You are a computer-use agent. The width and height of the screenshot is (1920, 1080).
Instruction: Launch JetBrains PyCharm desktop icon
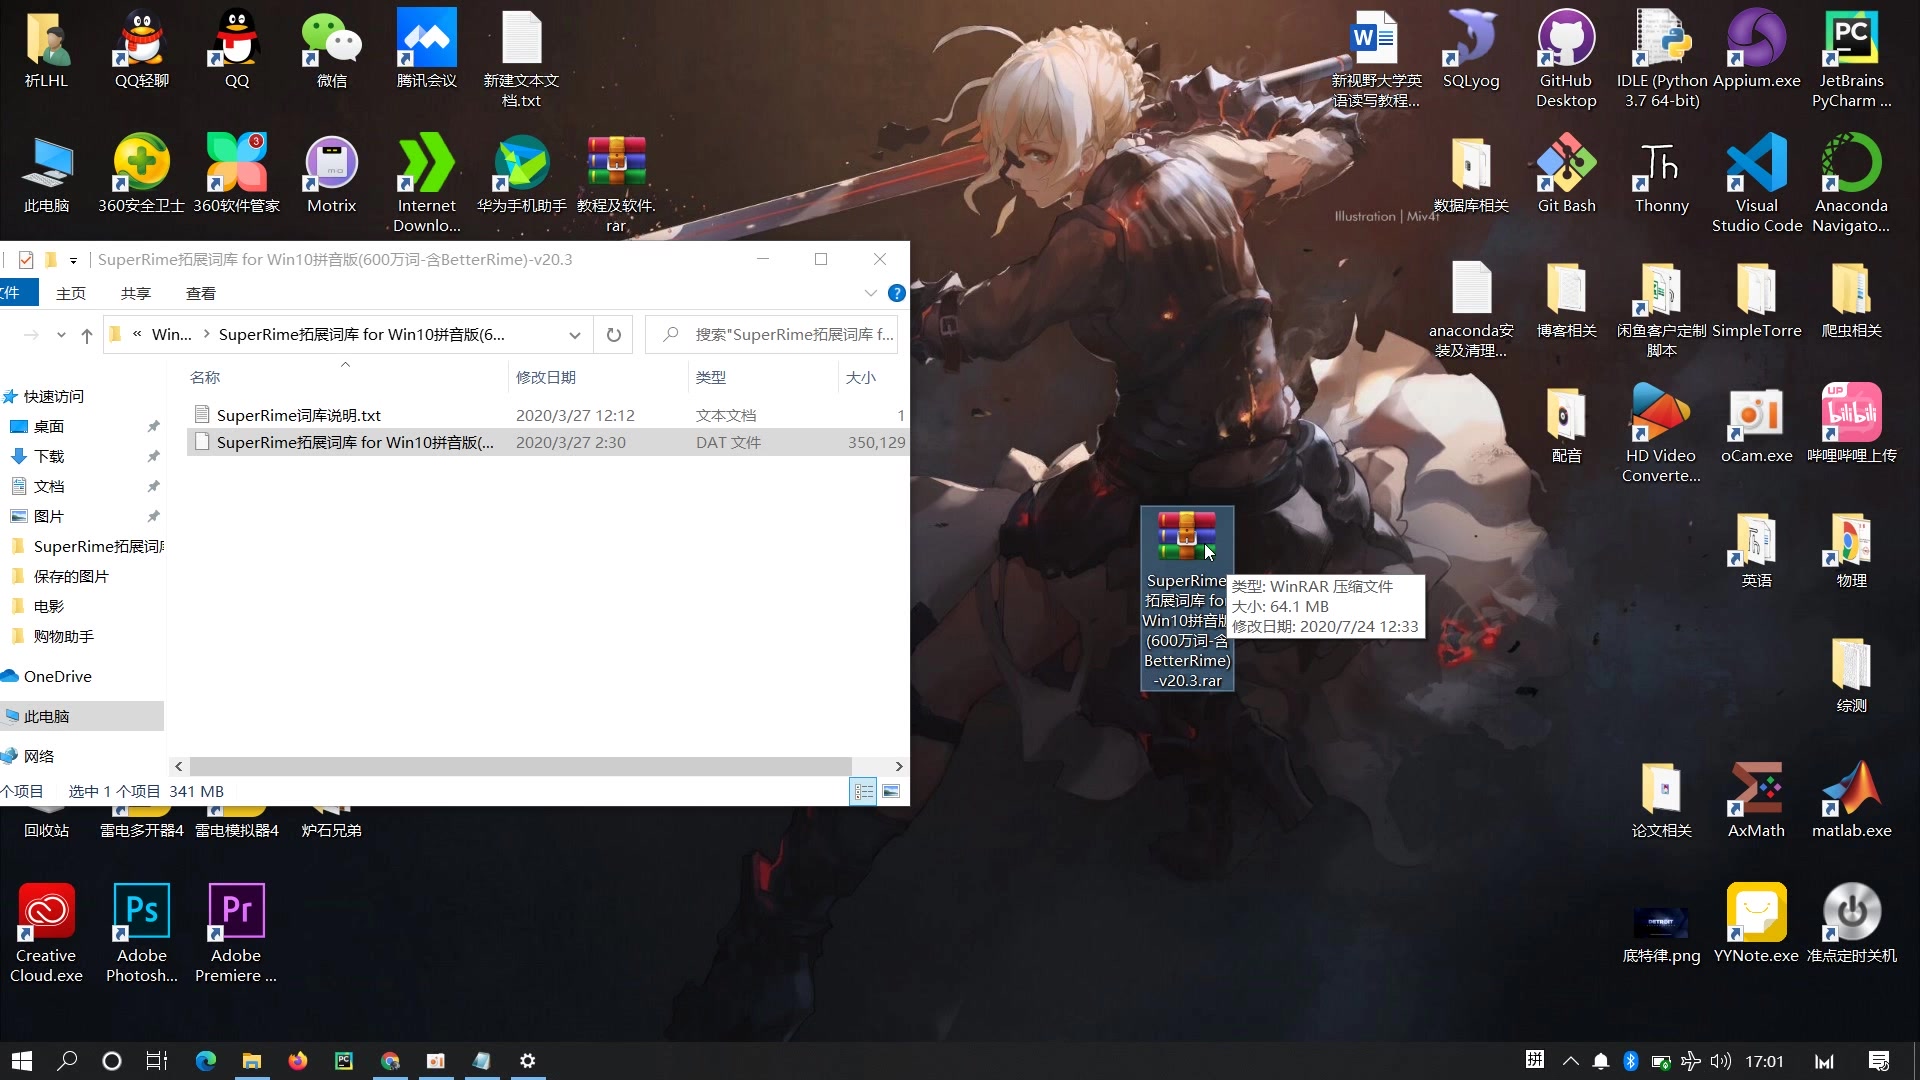1851,58
